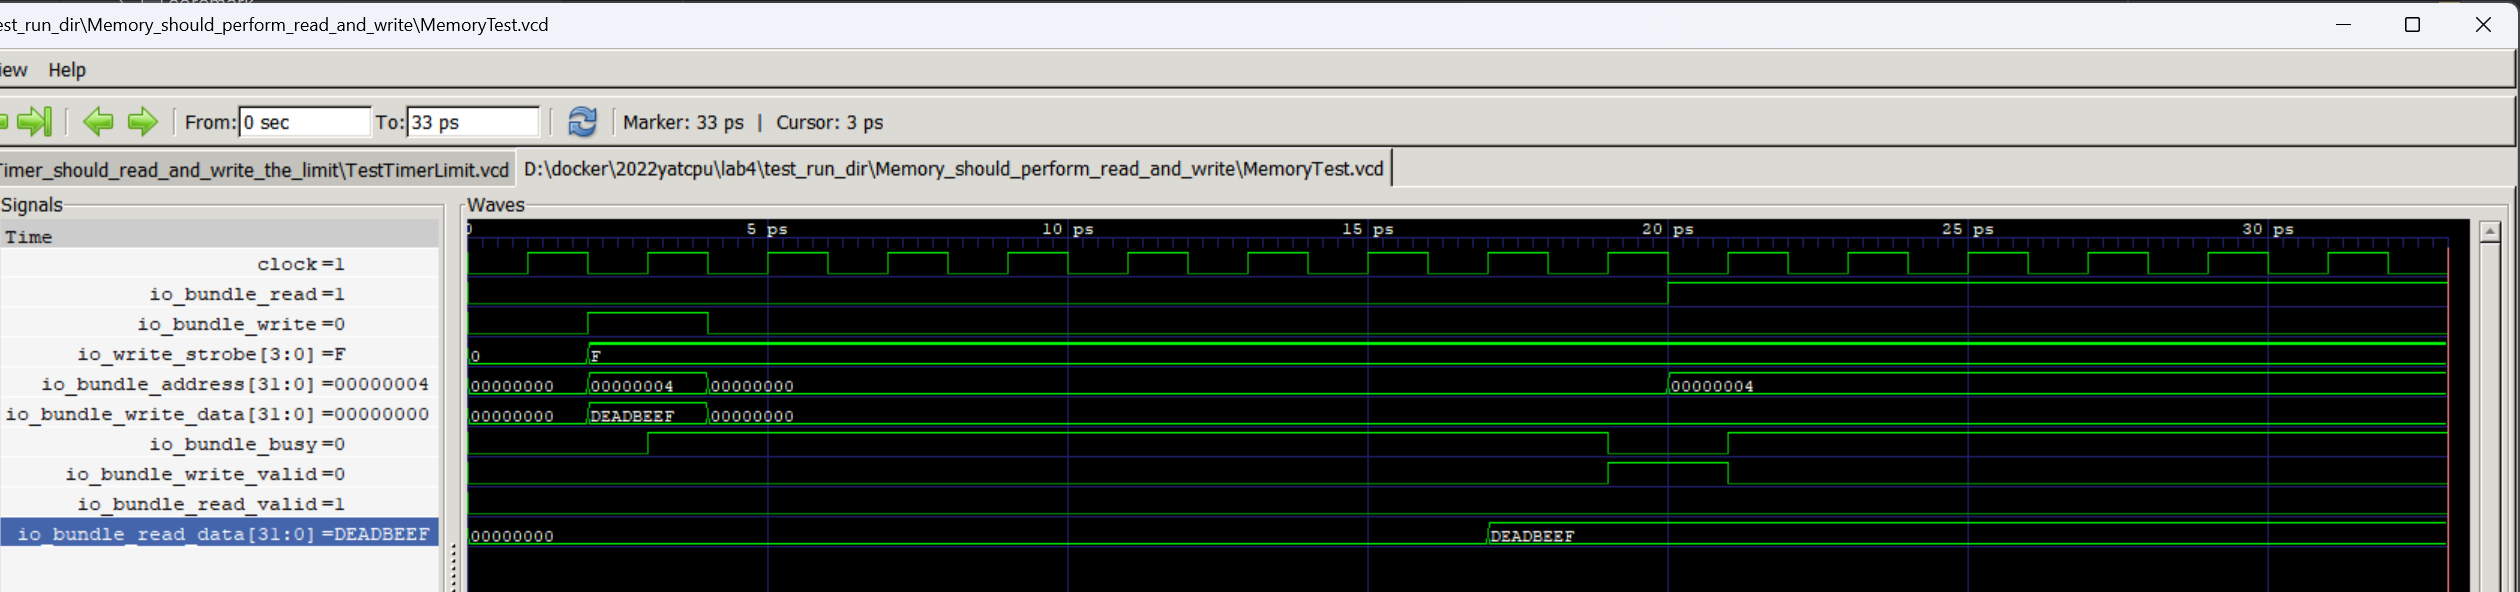Image resolution: width=2520 pixels, height=592 pixels.
Task: Click the DEADBEEF value in write_data waveform
Action: pos(632,416)
